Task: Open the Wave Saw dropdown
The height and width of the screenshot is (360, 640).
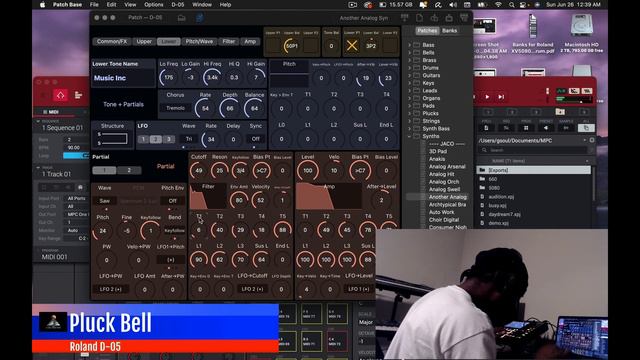Action: point(105,201)
